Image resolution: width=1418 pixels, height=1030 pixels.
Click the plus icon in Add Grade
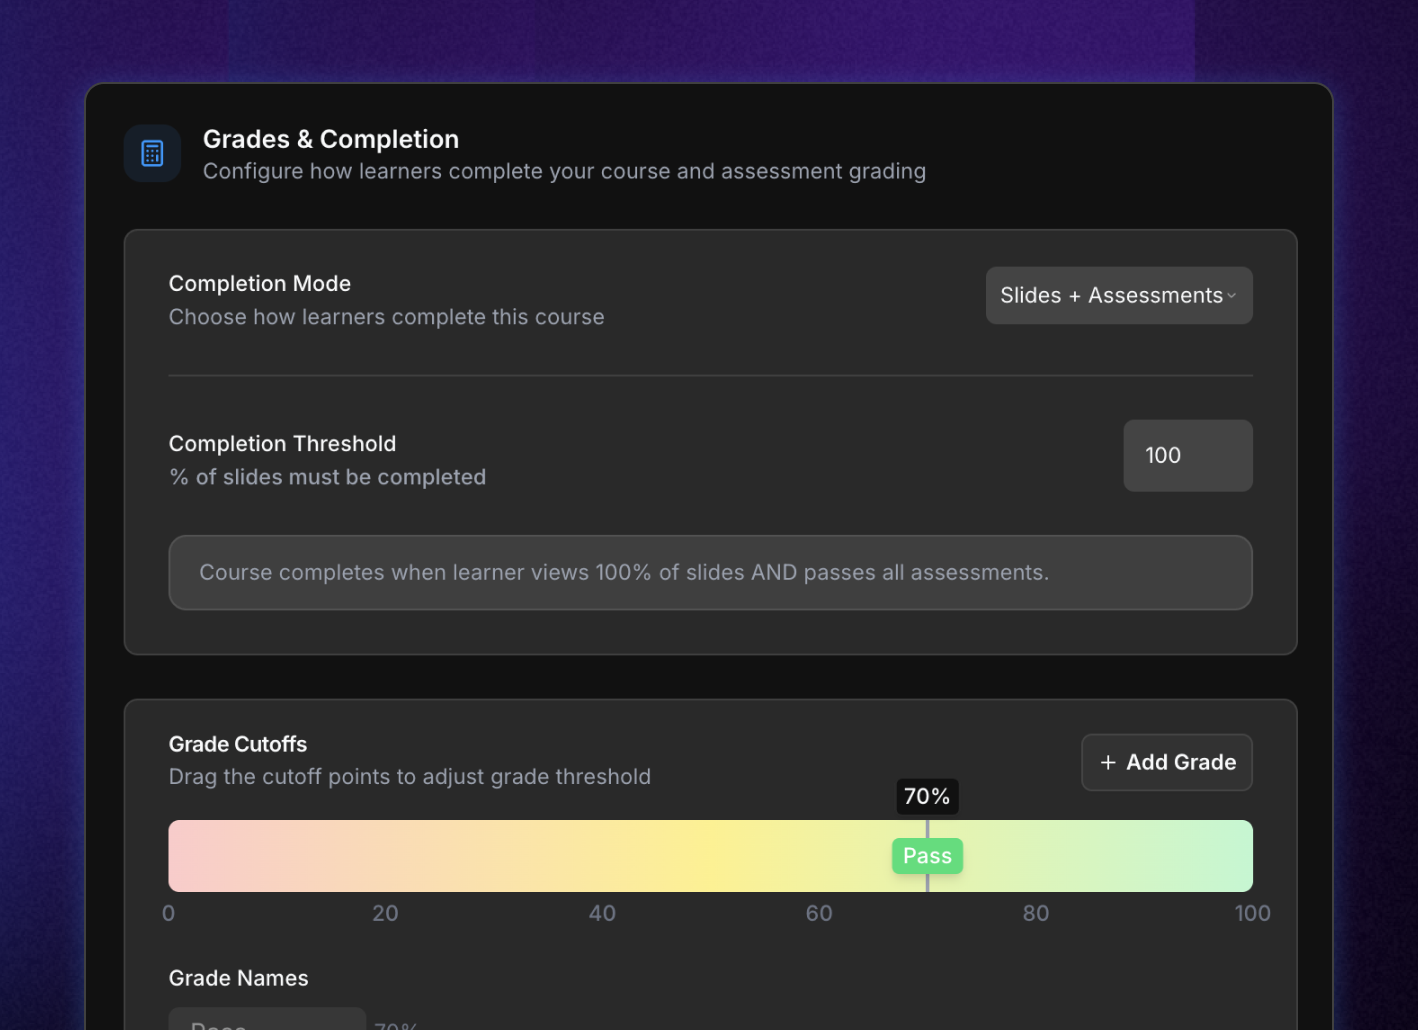click(1108, 762)
